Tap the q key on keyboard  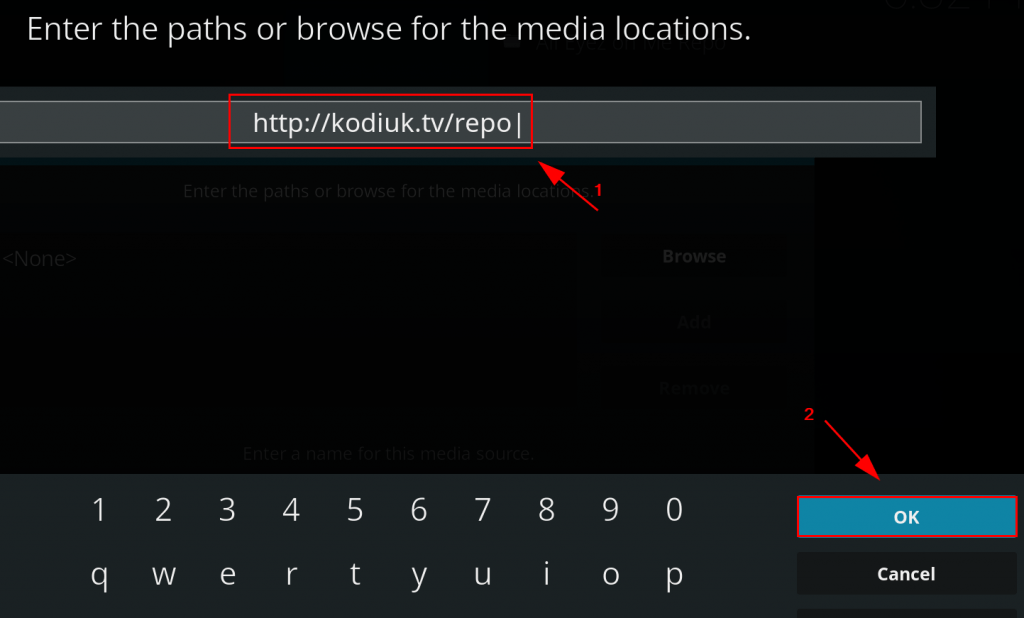pos(99,575)
